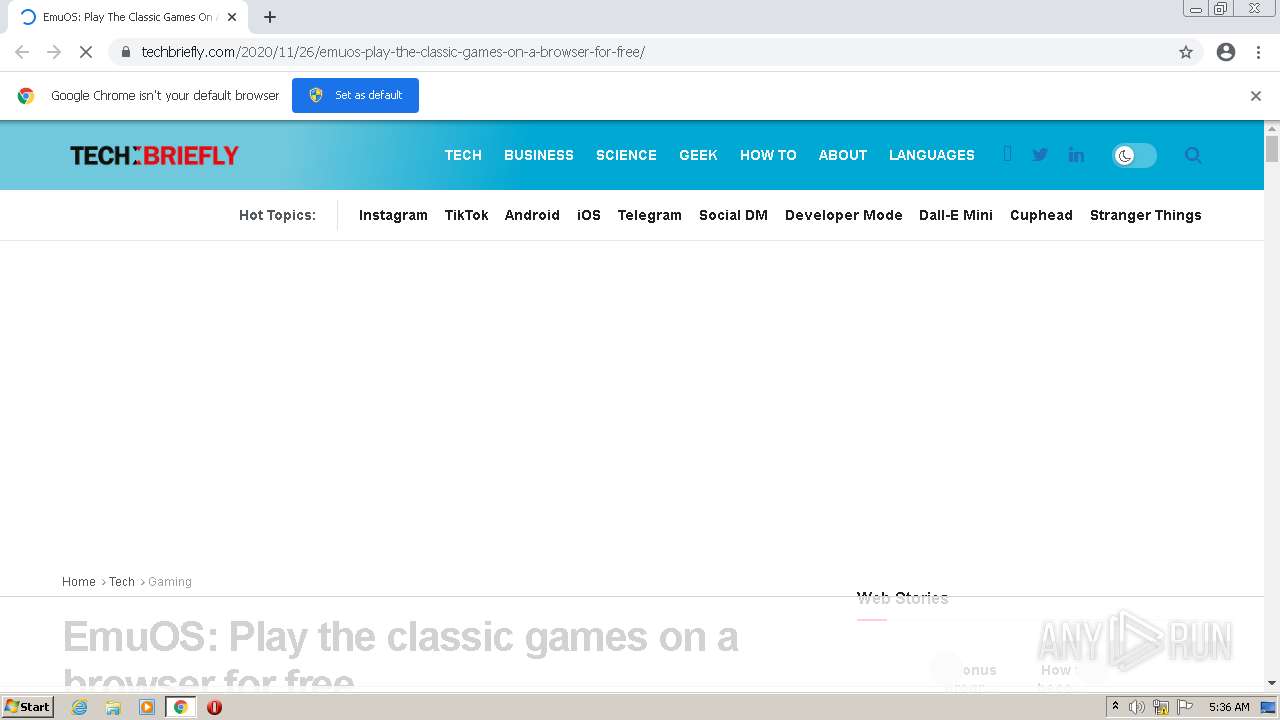The height and width of the screenshot is (720, 1280).
Task: Open the iOS hot topic
Action: pyautogui.click(x=589, y=215)
